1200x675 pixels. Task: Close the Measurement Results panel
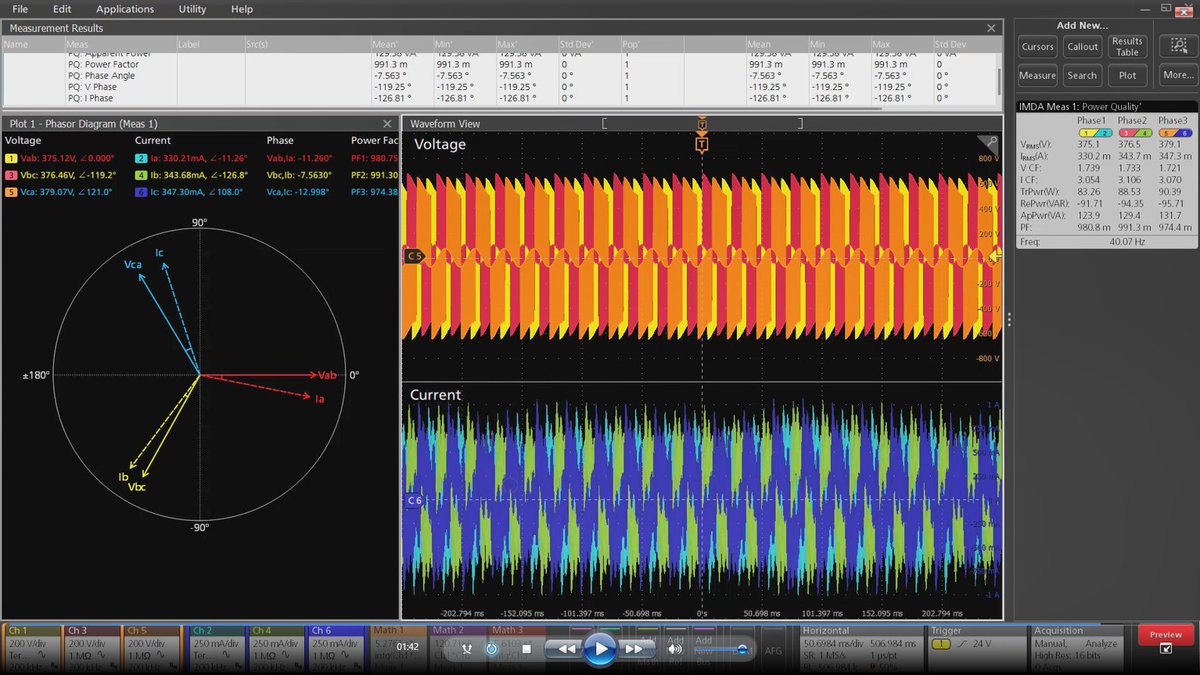coord(990,28)
